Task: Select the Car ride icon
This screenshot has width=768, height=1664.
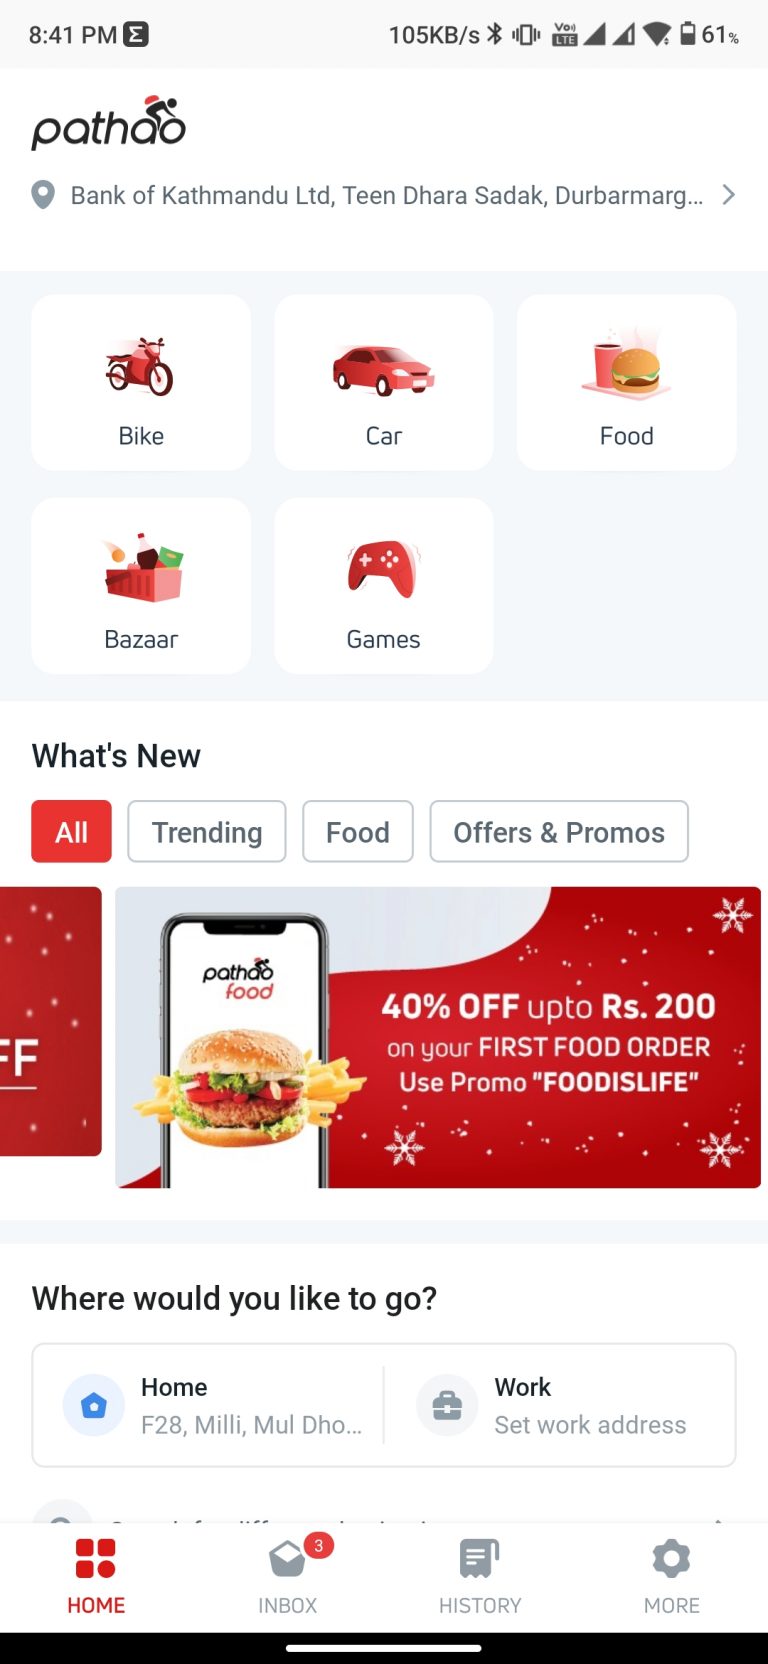Action: (x=384, y=368)
